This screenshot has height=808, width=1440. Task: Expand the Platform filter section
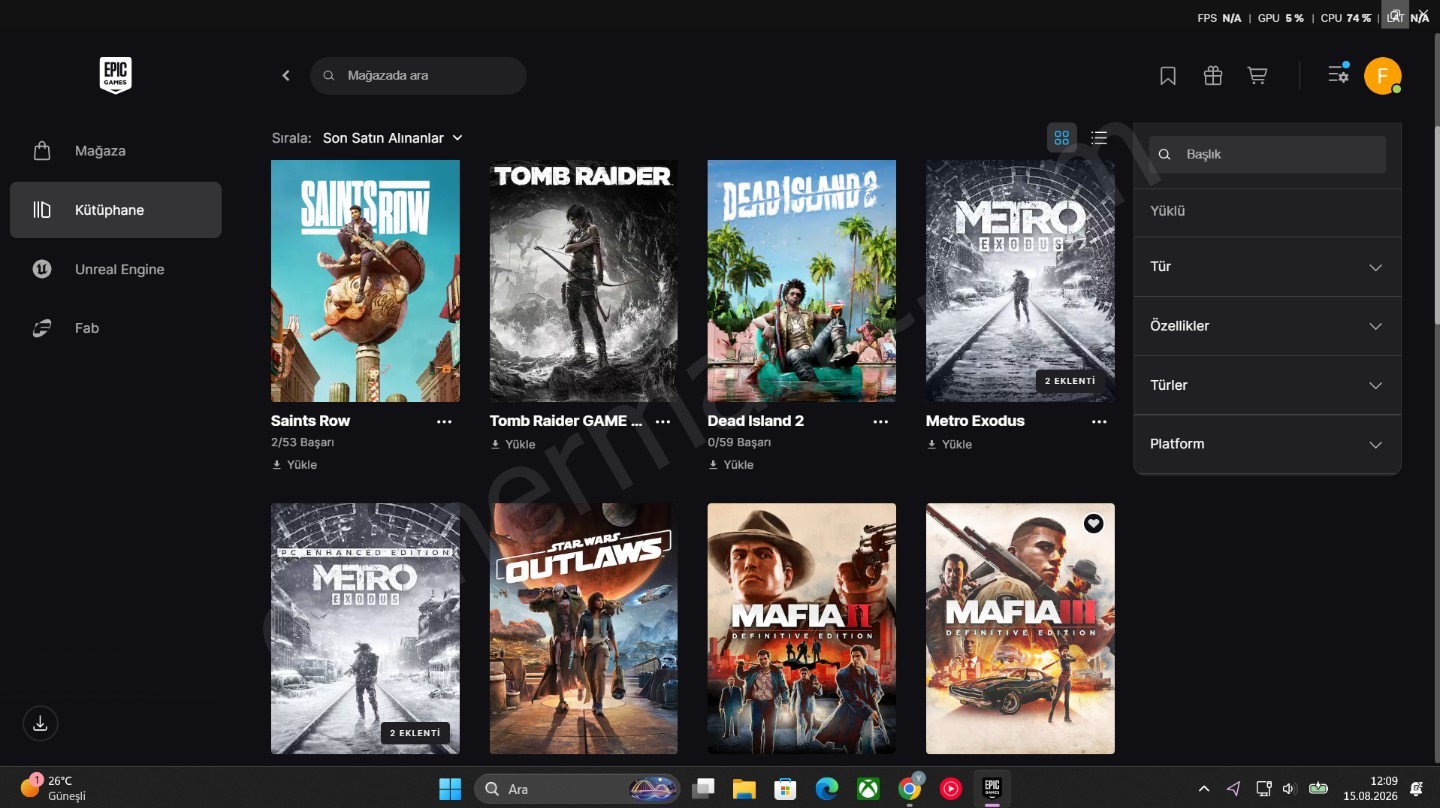1267,444
